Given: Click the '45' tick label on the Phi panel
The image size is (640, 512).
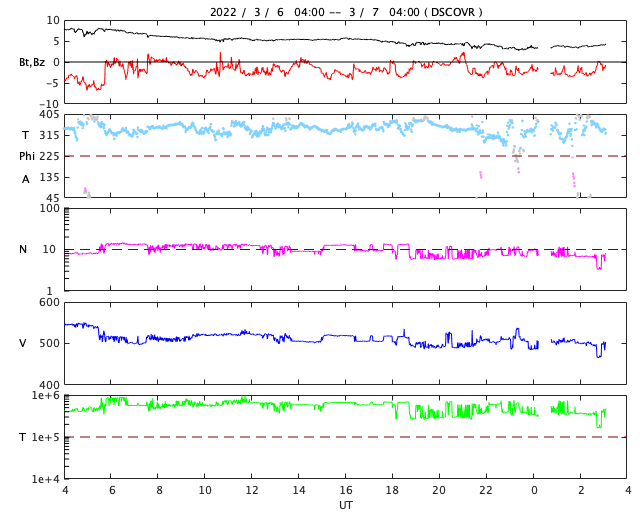Looking at the screenshot, I should (53, 198).
